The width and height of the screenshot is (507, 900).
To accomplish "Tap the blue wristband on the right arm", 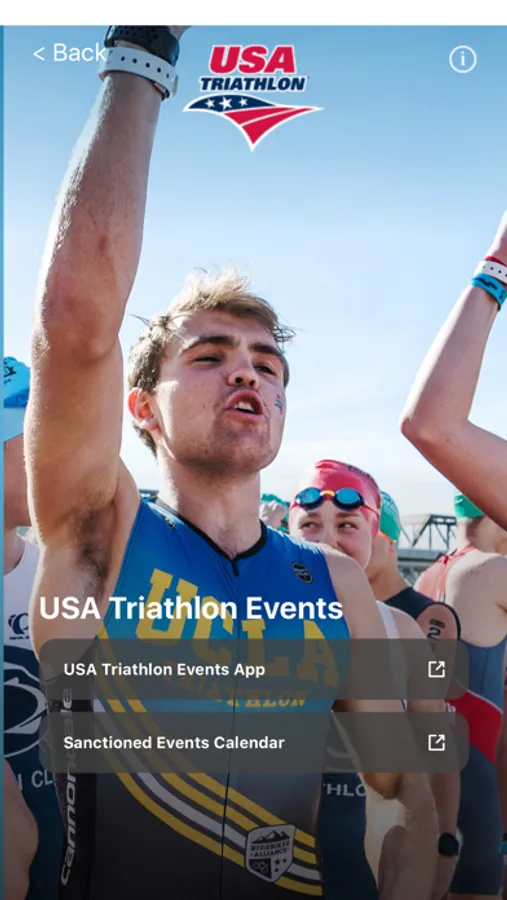I will pos(489,287).
